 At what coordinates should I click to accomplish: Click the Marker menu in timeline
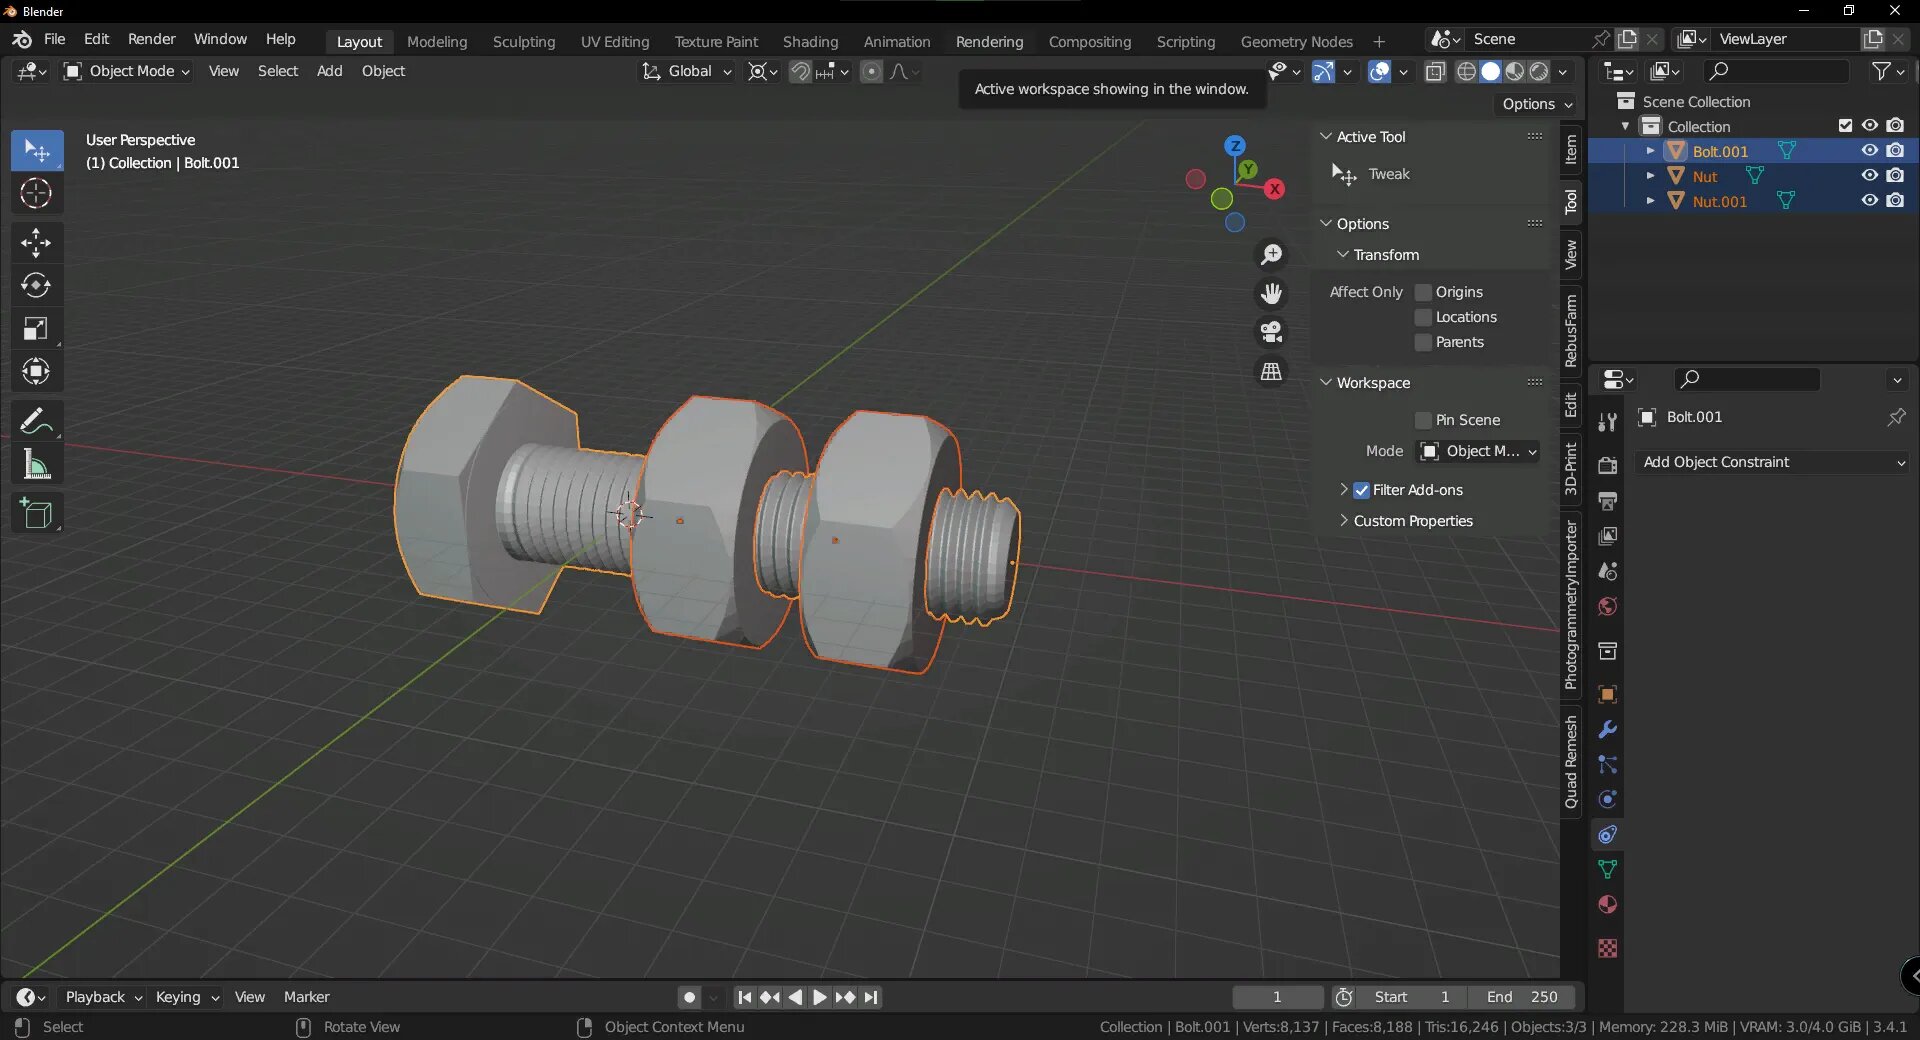point(306,997)
